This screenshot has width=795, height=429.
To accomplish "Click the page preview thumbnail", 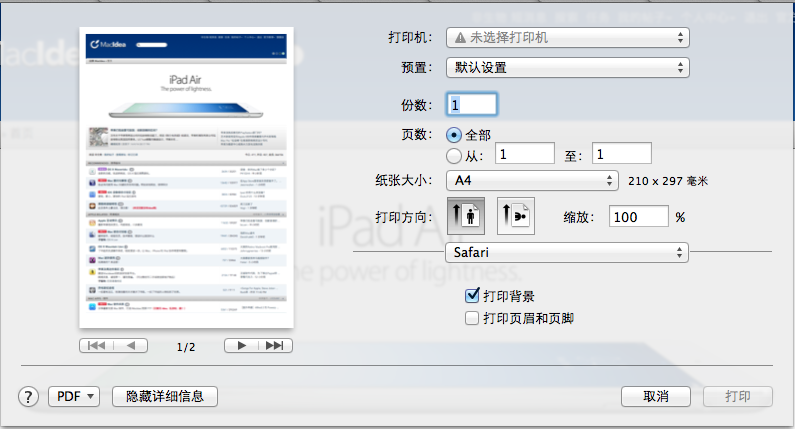I will (x=187, y=177).
